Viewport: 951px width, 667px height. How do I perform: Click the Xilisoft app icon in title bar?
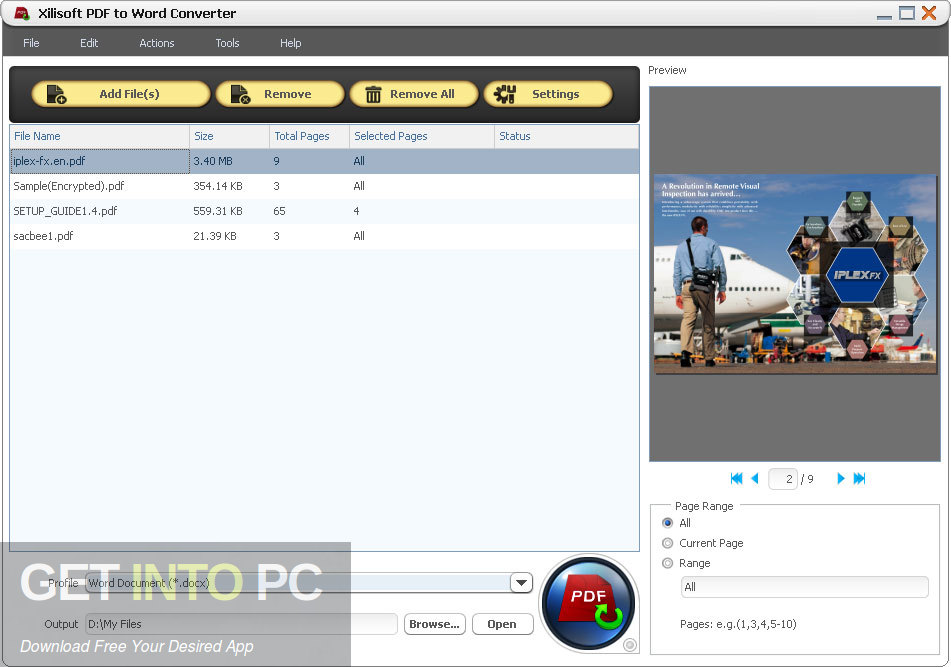click(x=22, y=13)
